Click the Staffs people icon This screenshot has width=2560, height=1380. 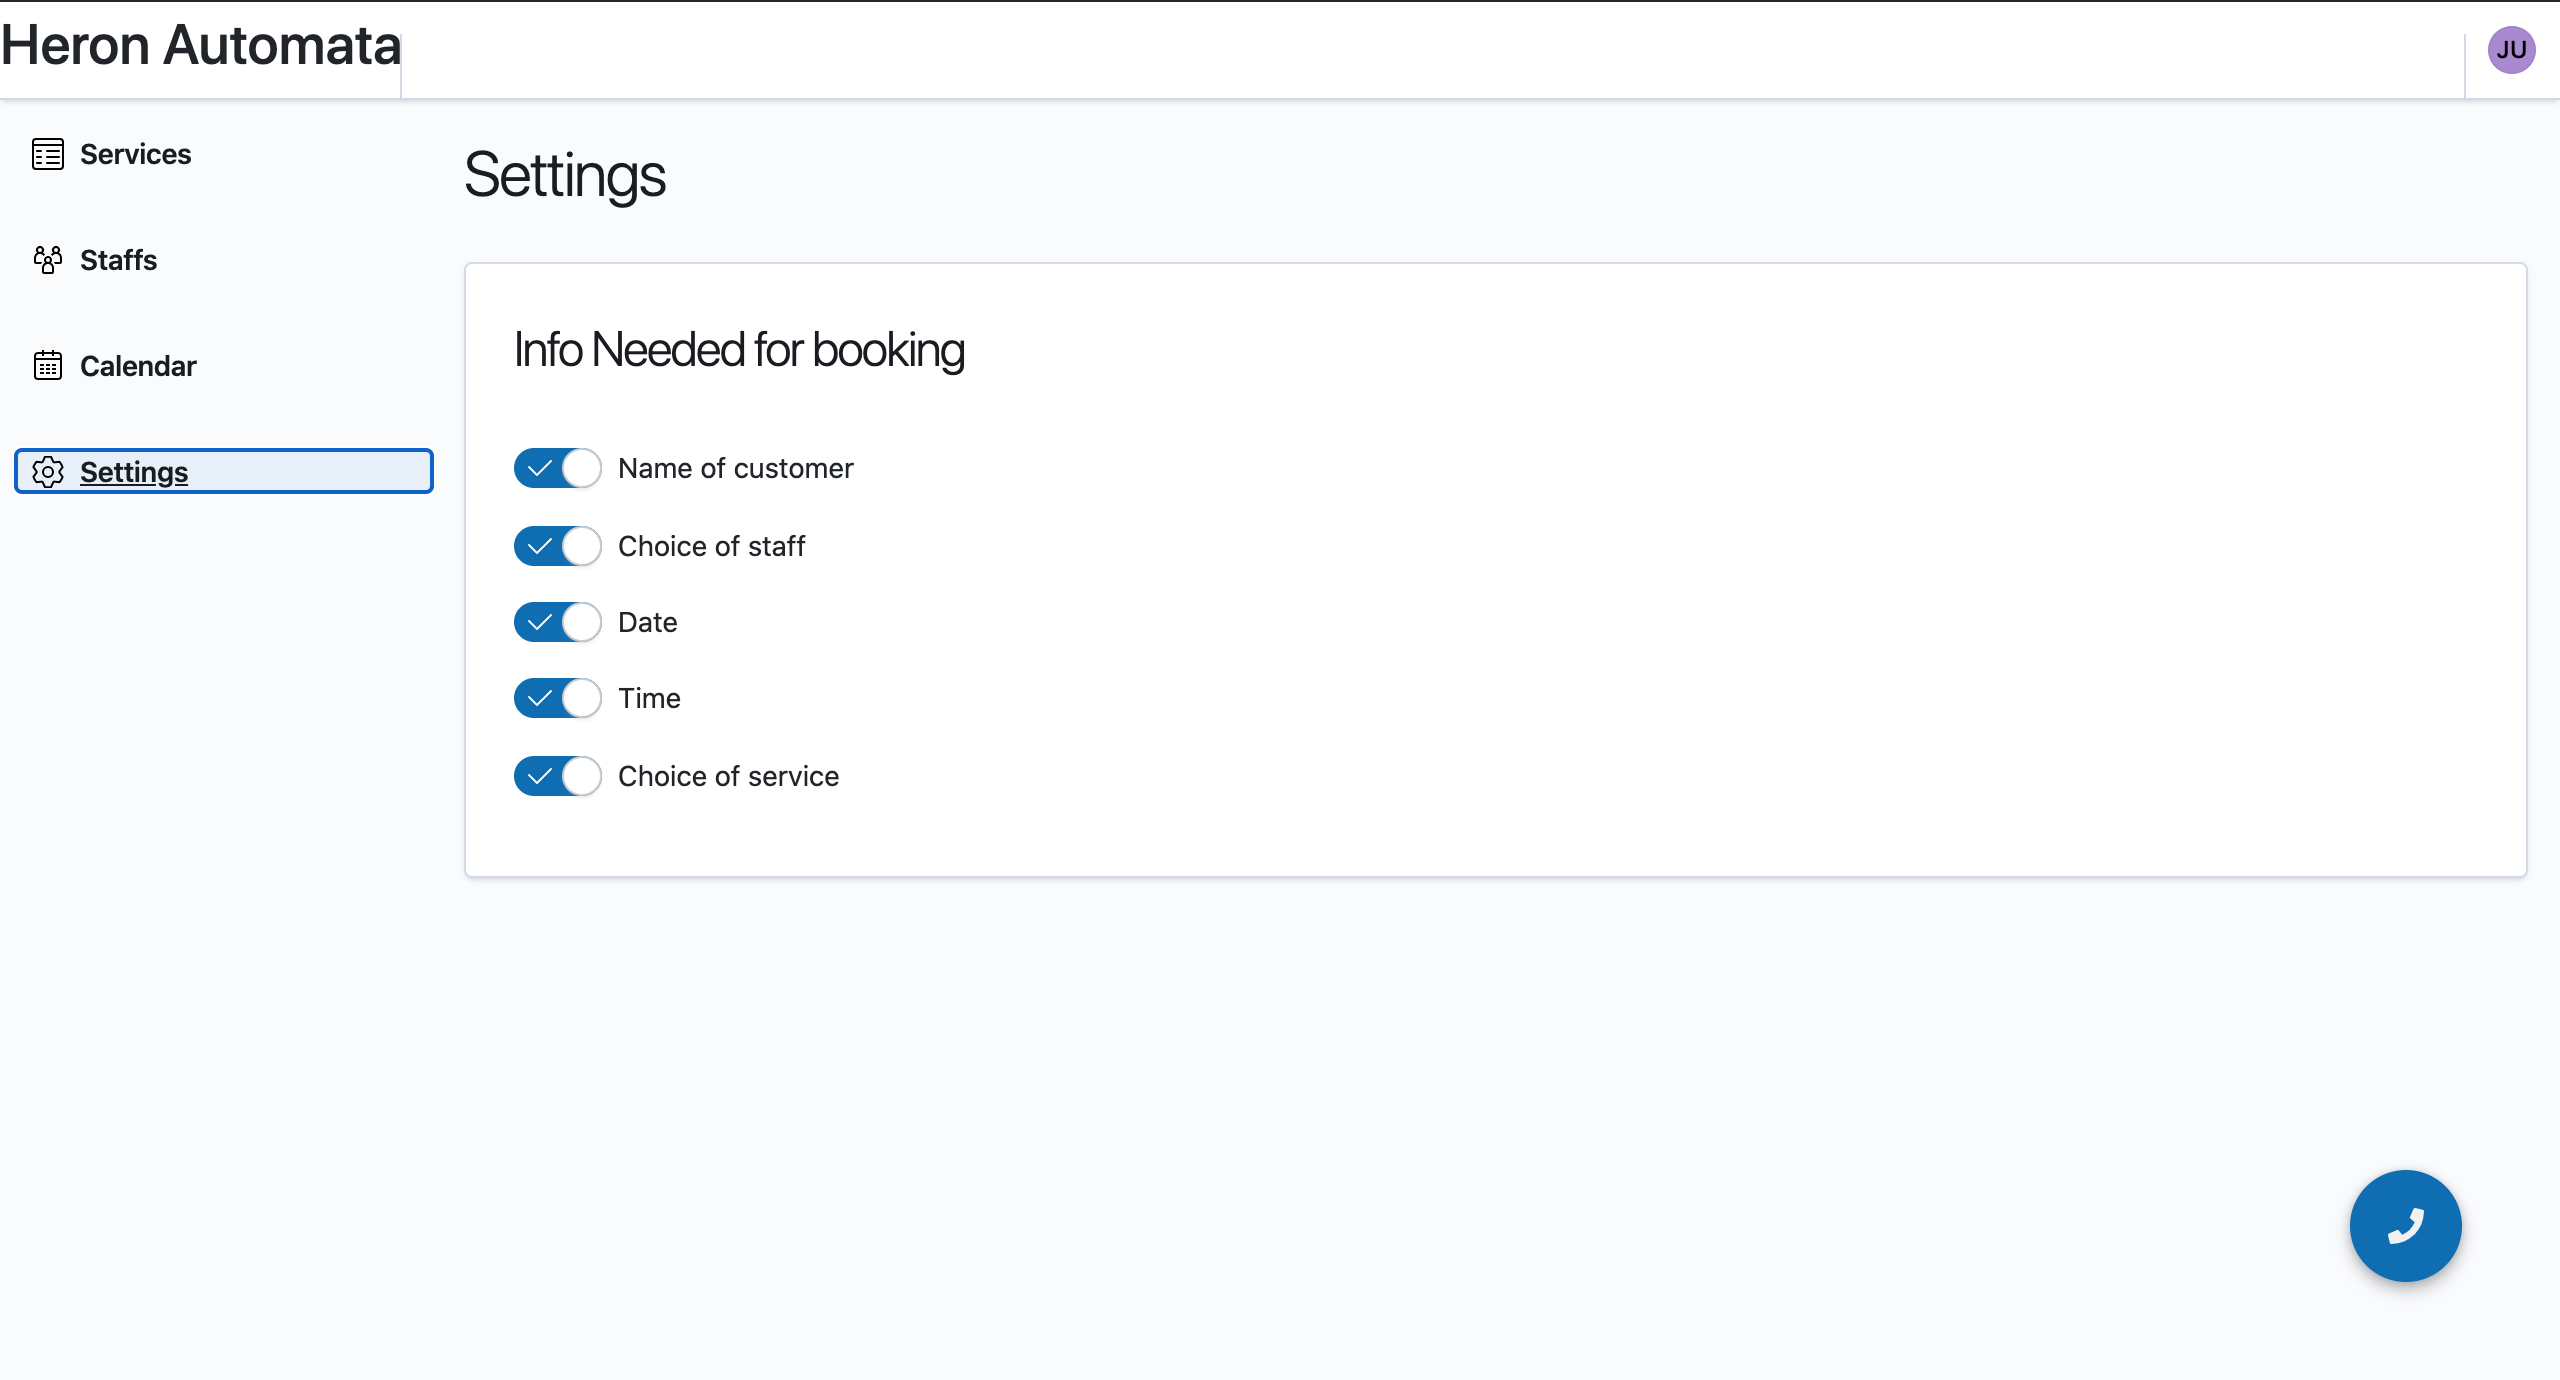pyautogui.click(x=48, y=260)
